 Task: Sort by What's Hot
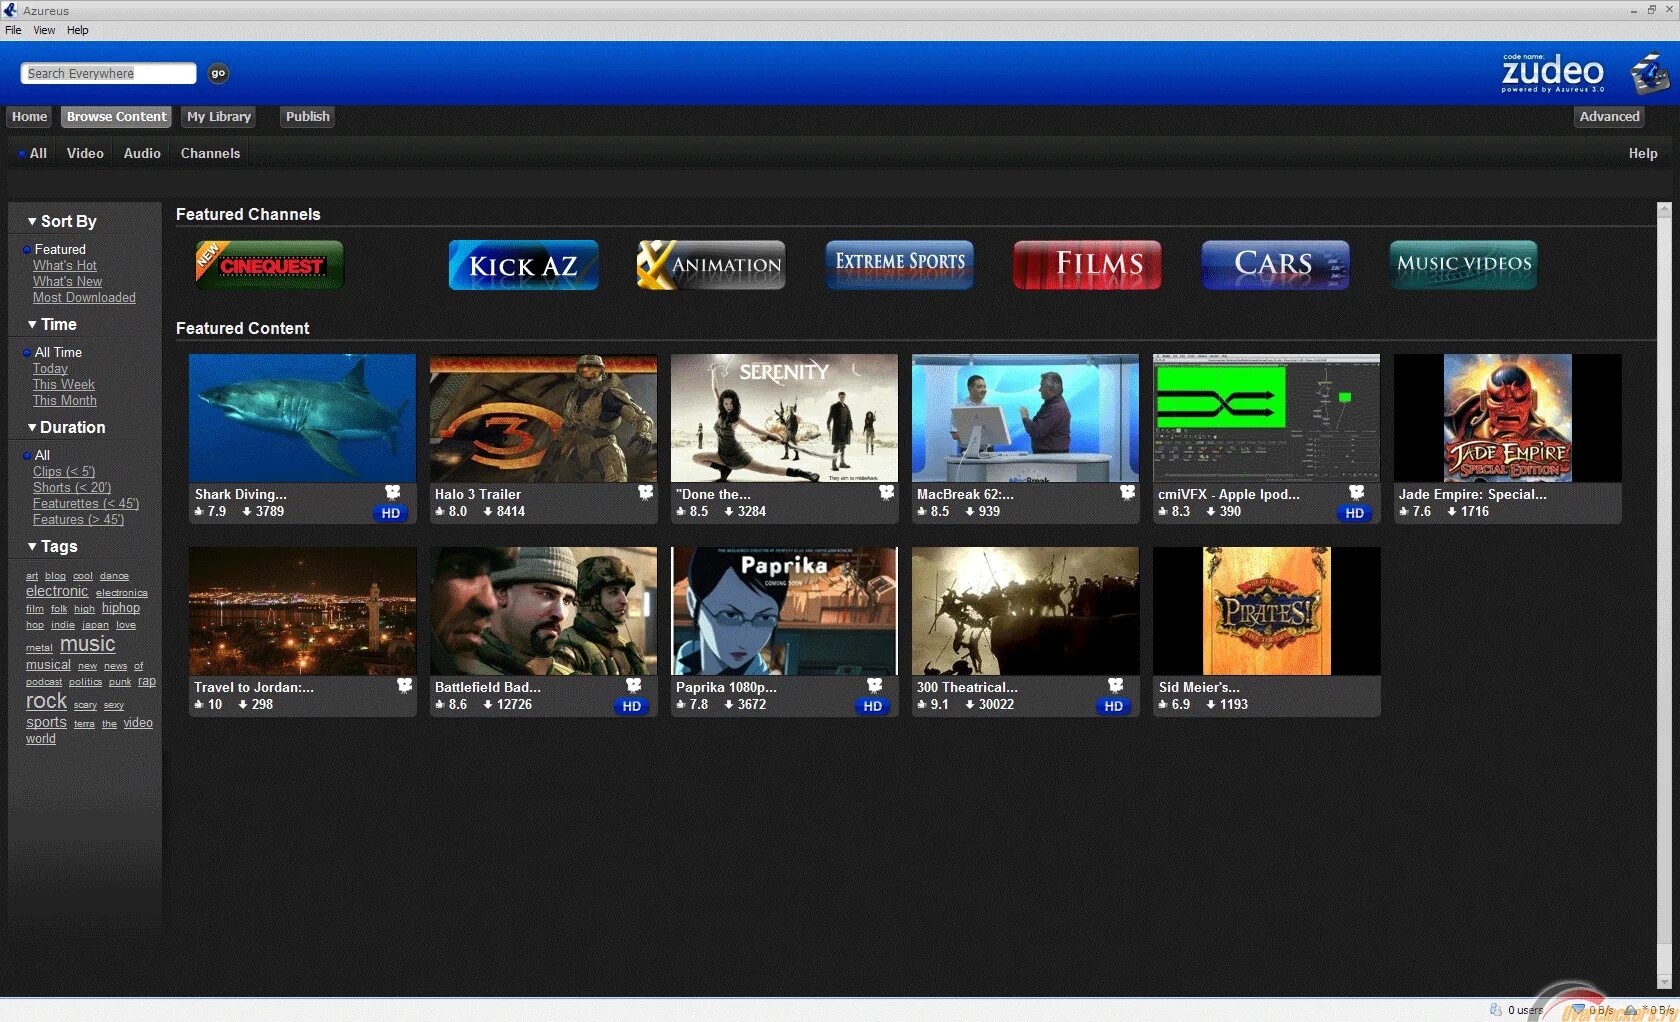(x=65, y=265)
